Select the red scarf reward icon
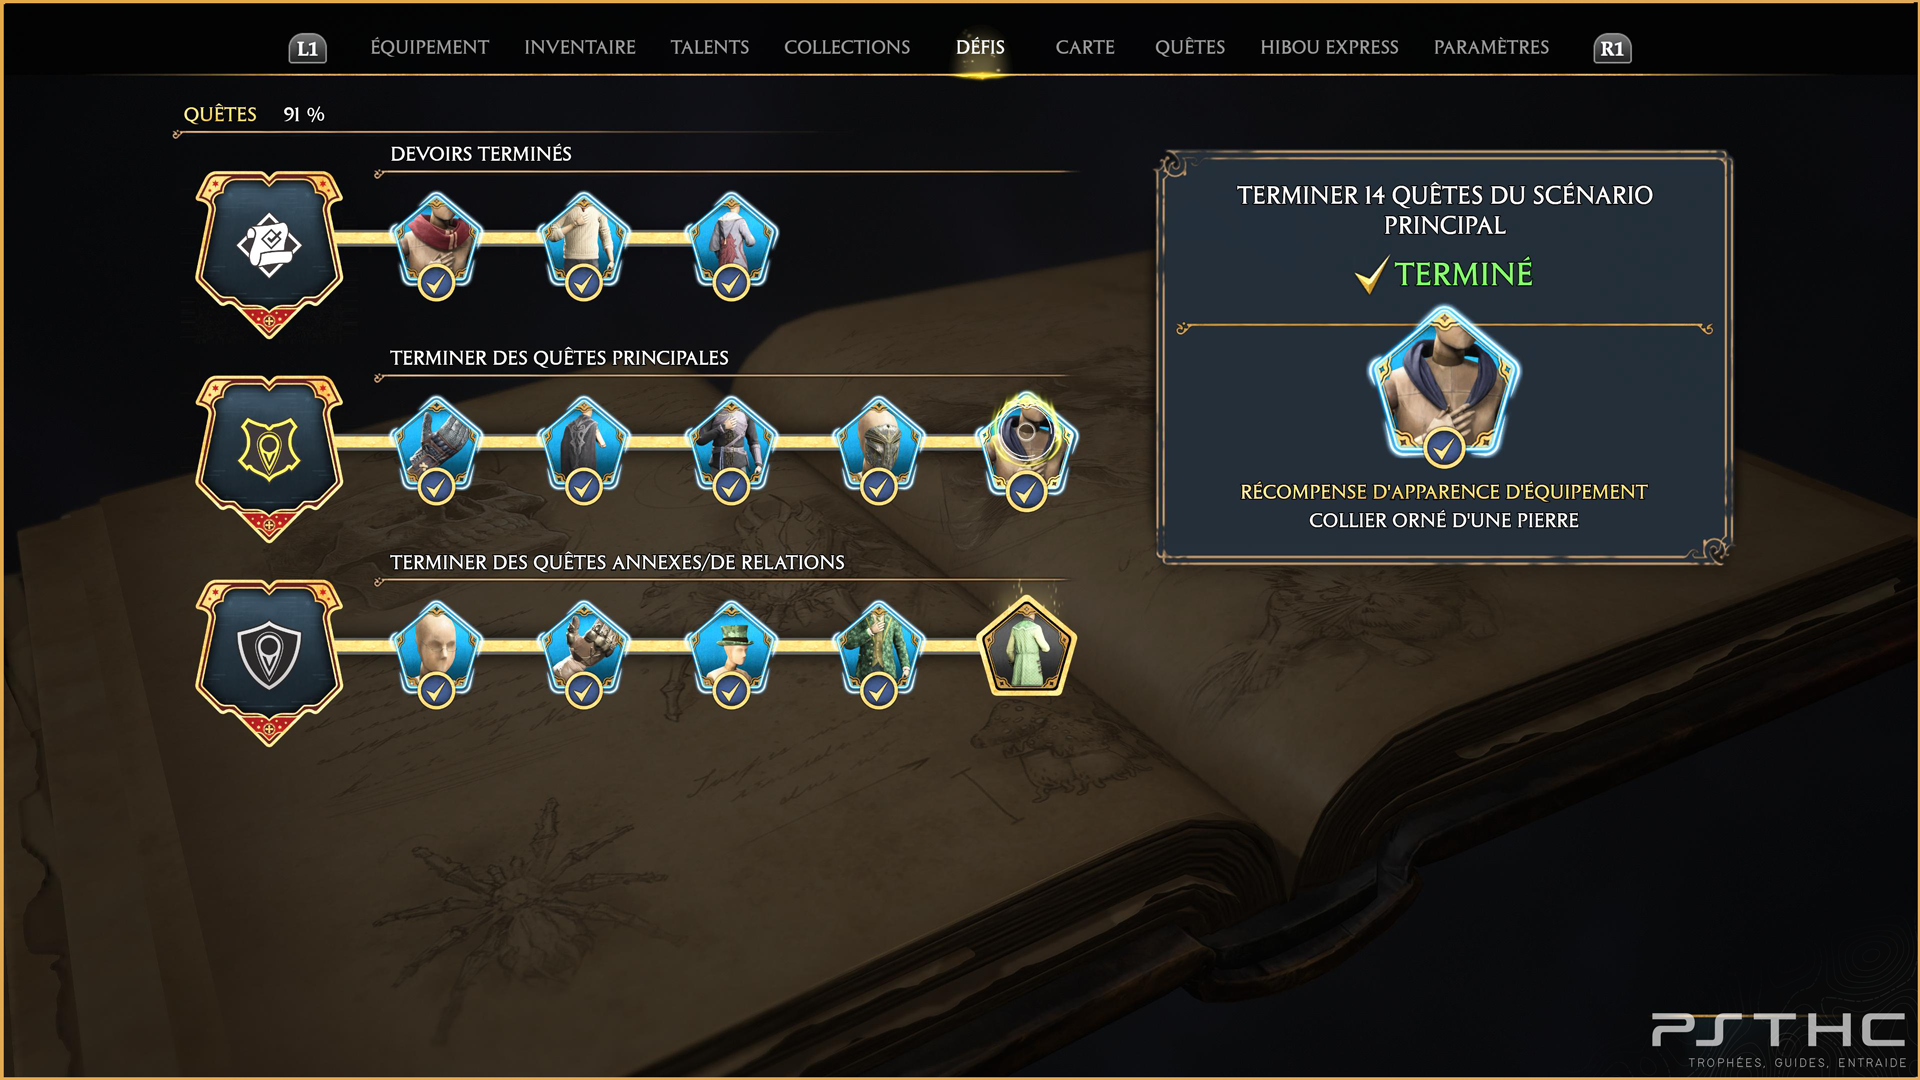The image size is (1920, 1080). coord(436,243)
